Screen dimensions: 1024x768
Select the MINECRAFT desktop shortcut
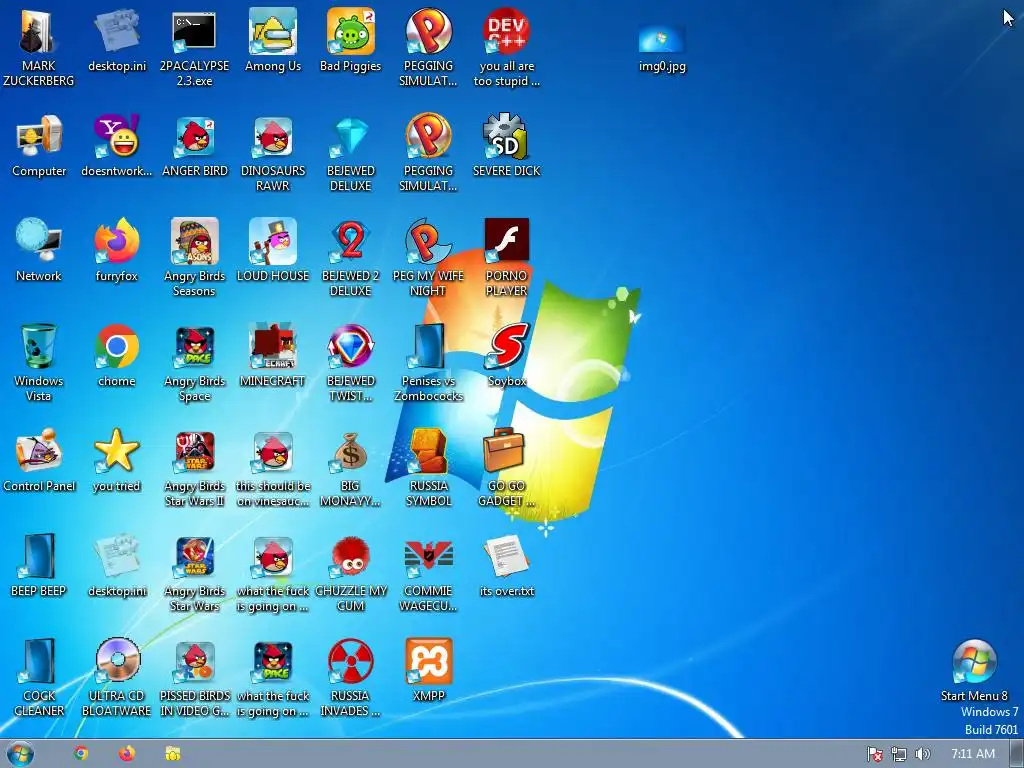point(272,356)
